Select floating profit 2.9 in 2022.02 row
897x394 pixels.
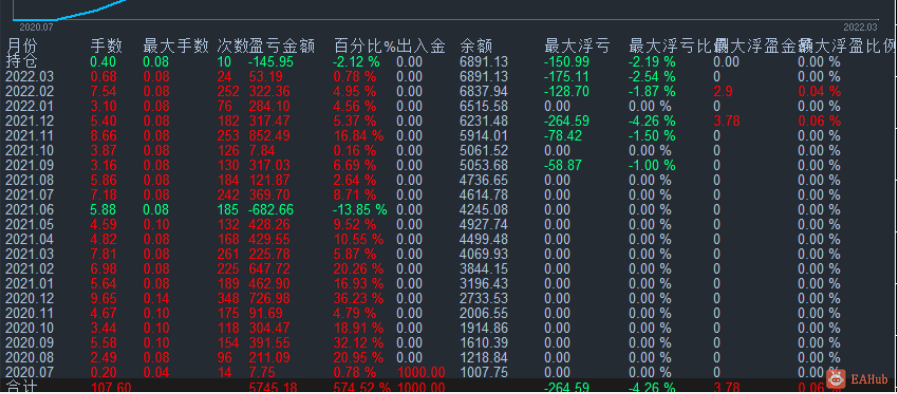[723, 91]
